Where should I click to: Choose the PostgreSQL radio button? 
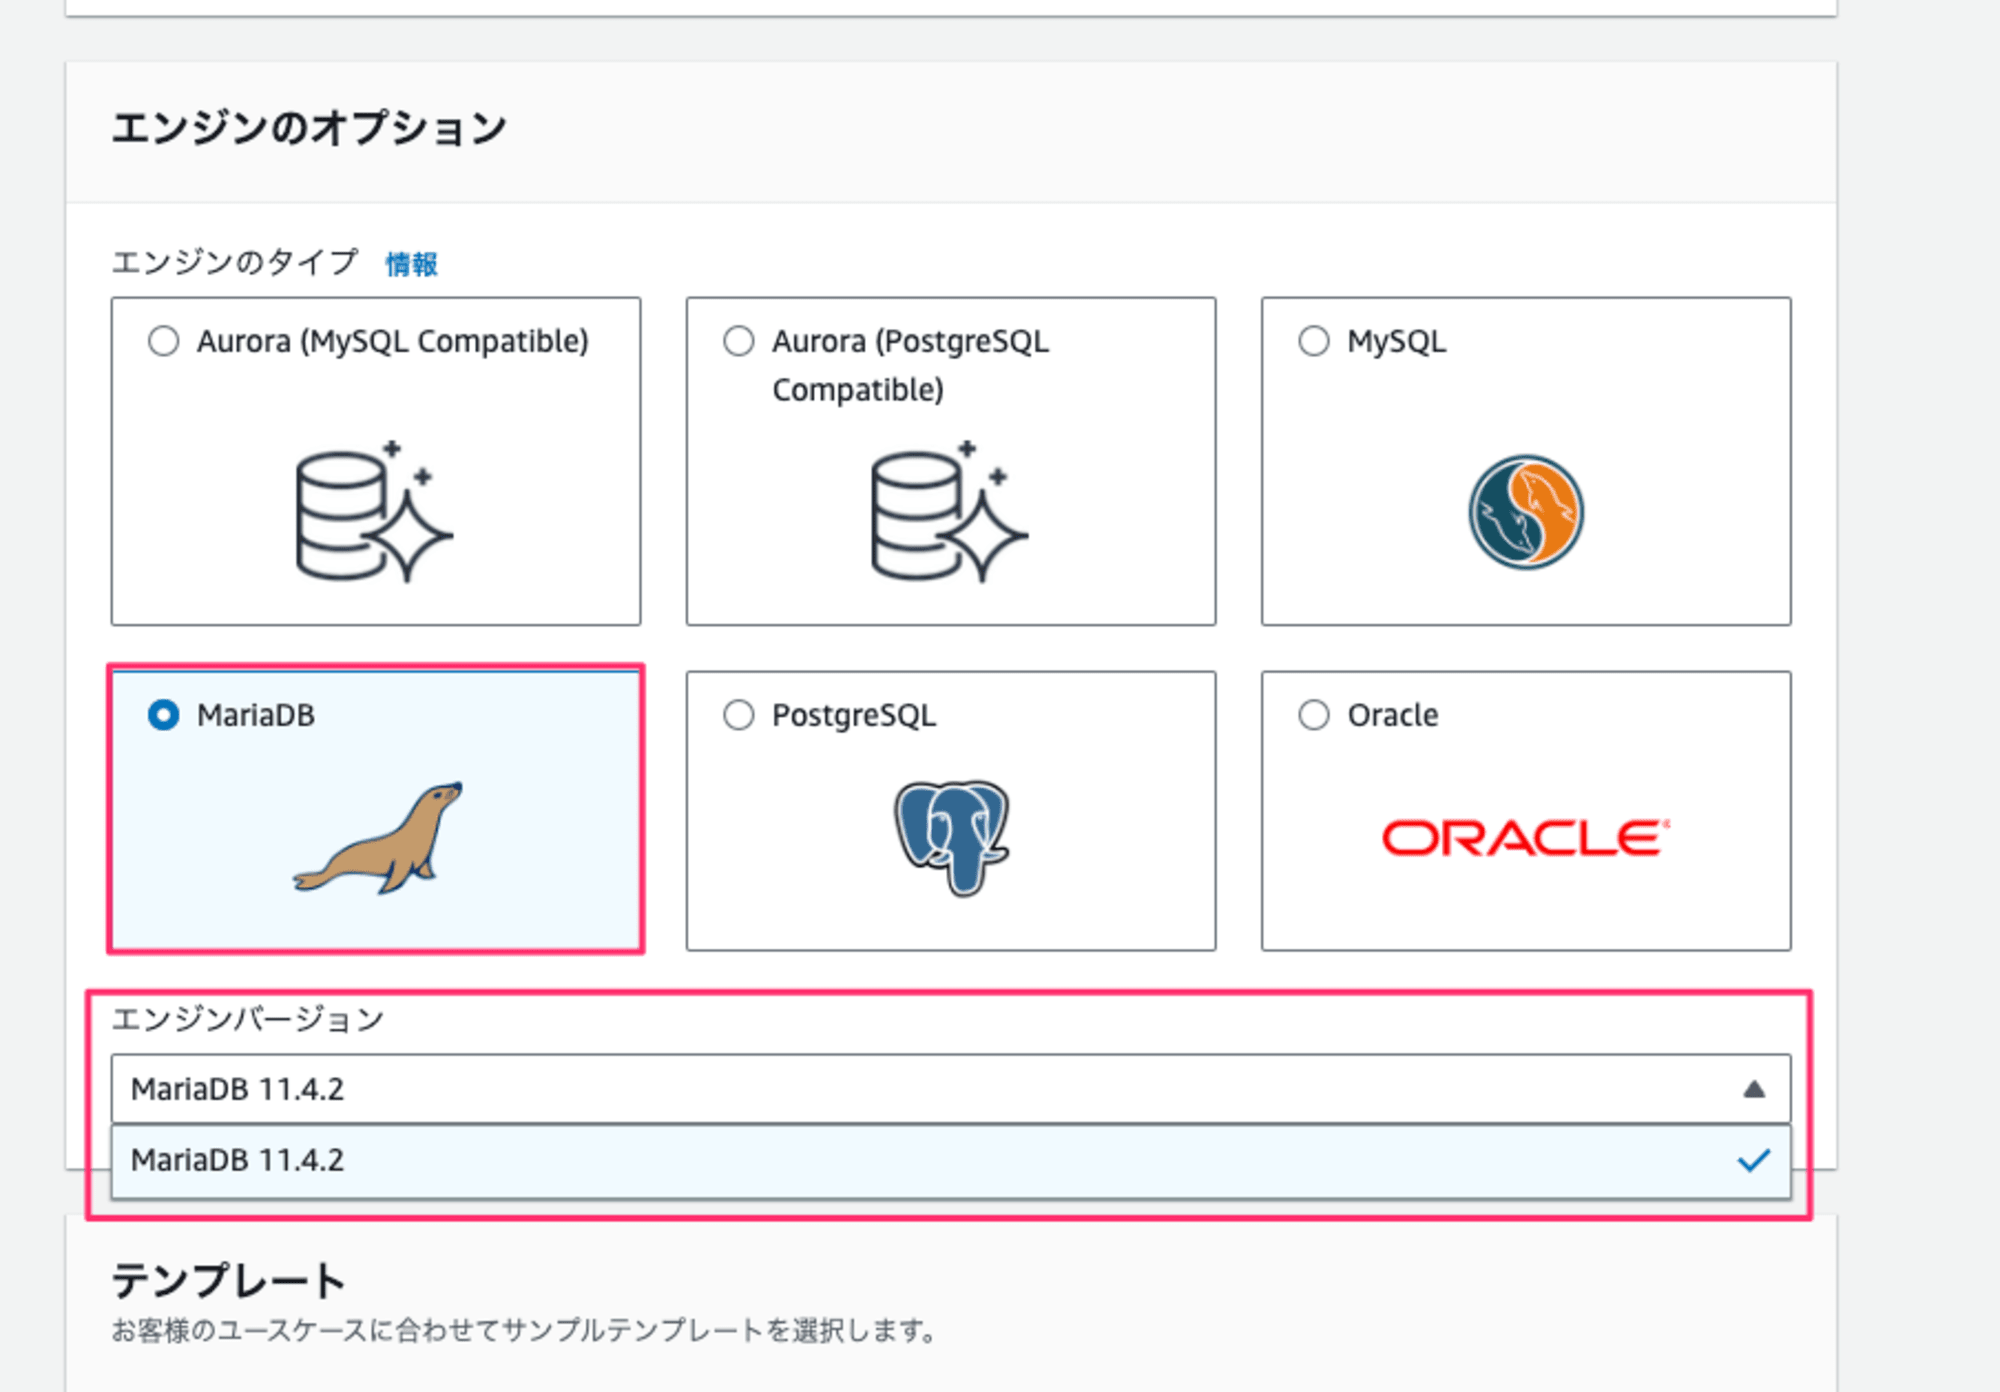coord(738,715)
